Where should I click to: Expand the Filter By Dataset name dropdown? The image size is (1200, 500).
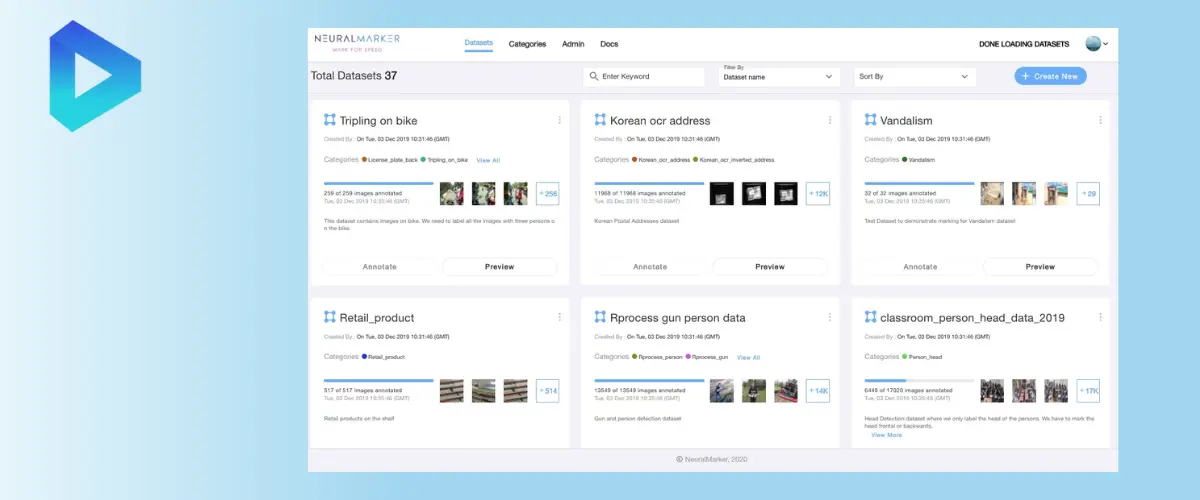tap(778, 76)
